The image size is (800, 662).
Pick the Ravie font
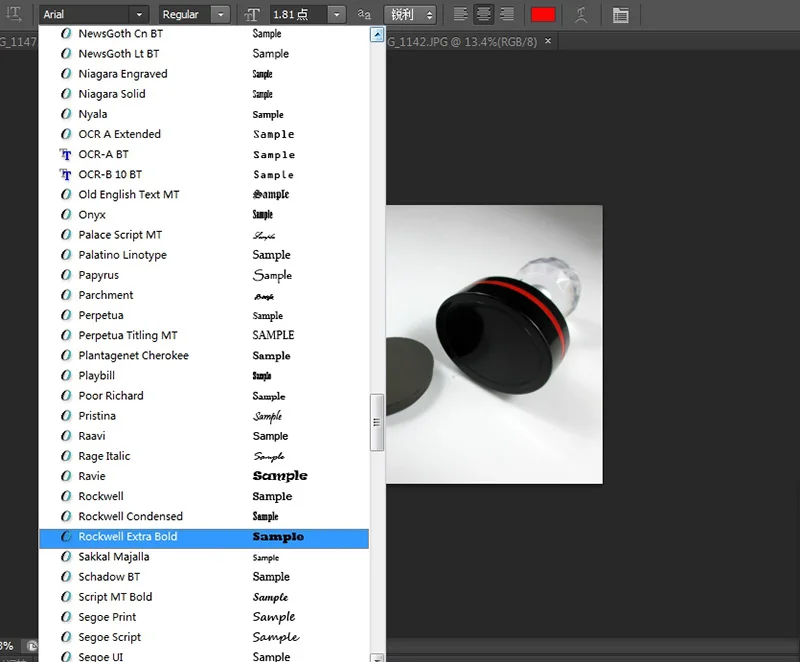pos(204,476)
